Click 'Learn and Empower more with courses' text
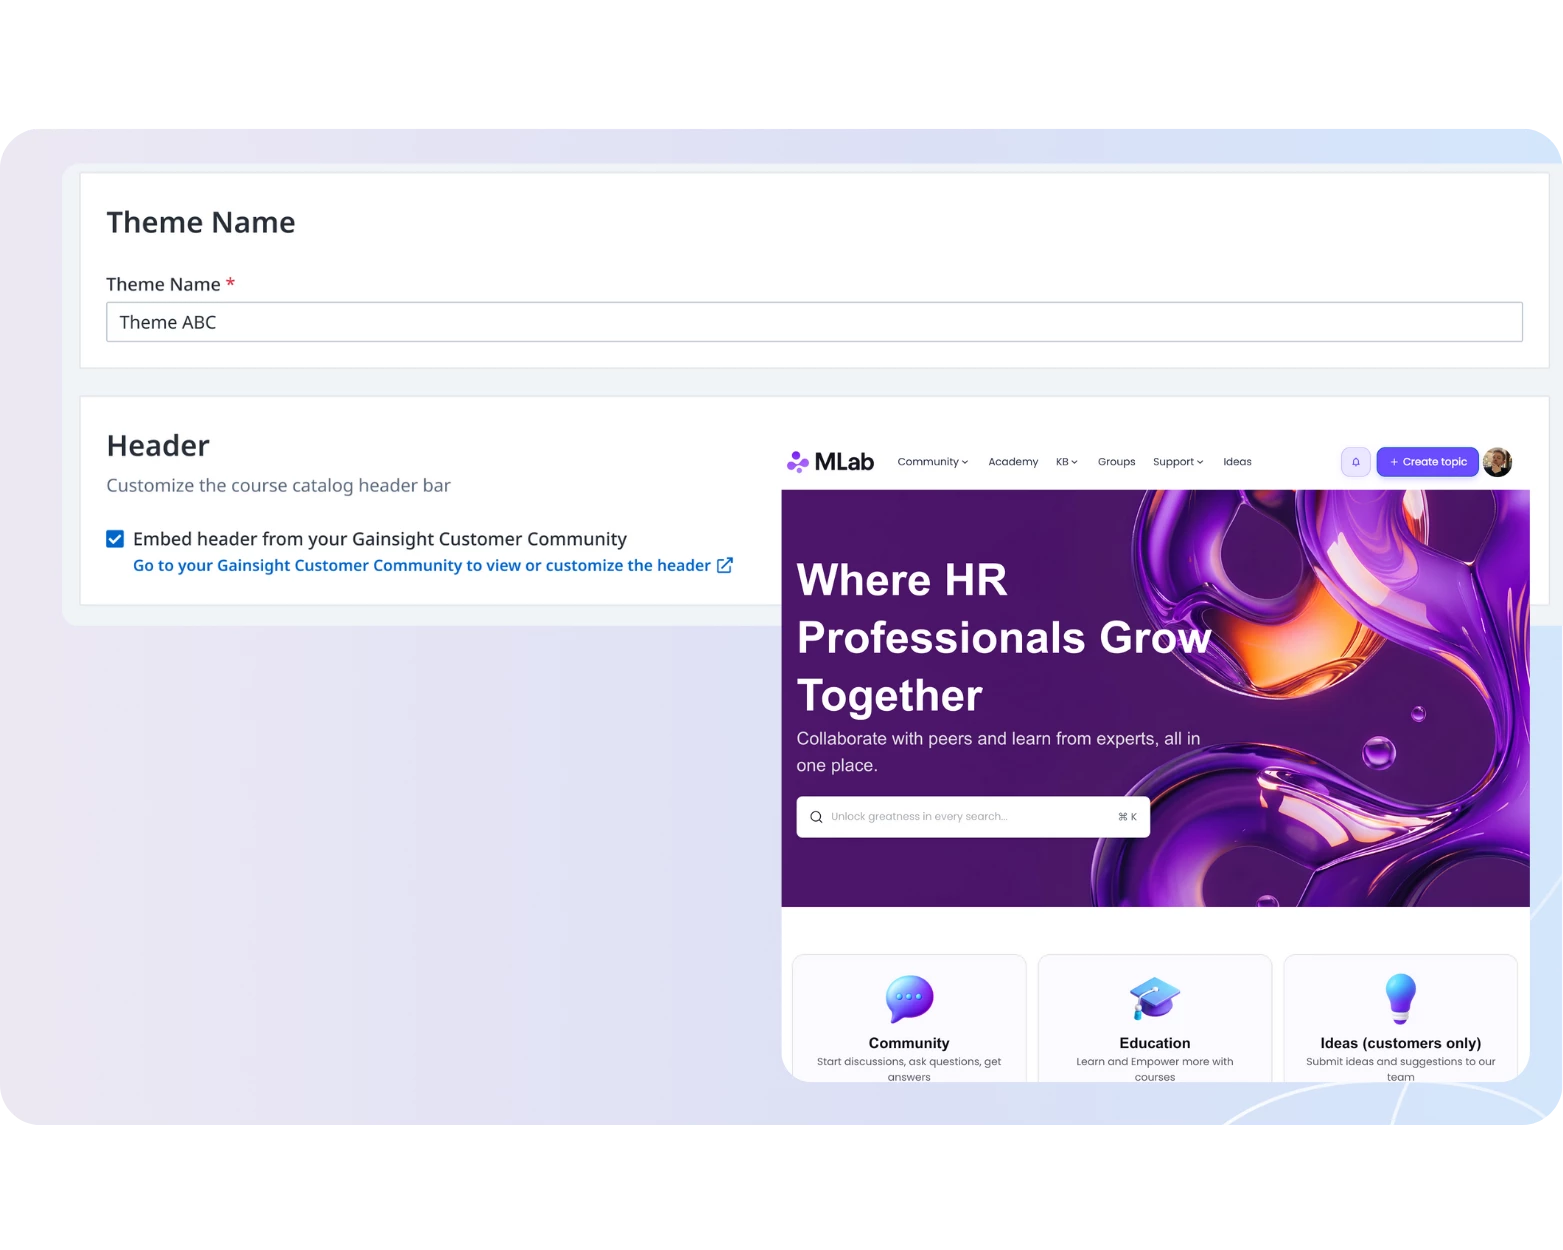1563x1250 pixels. click(1155, 1069)
